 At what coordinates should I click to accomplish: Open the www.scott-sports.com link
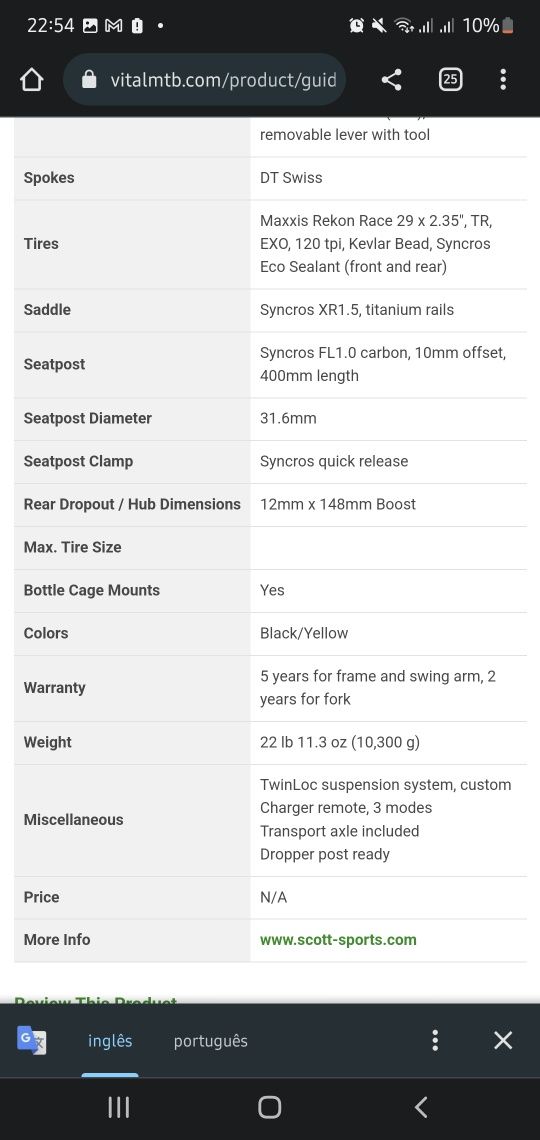click(338, 939)
